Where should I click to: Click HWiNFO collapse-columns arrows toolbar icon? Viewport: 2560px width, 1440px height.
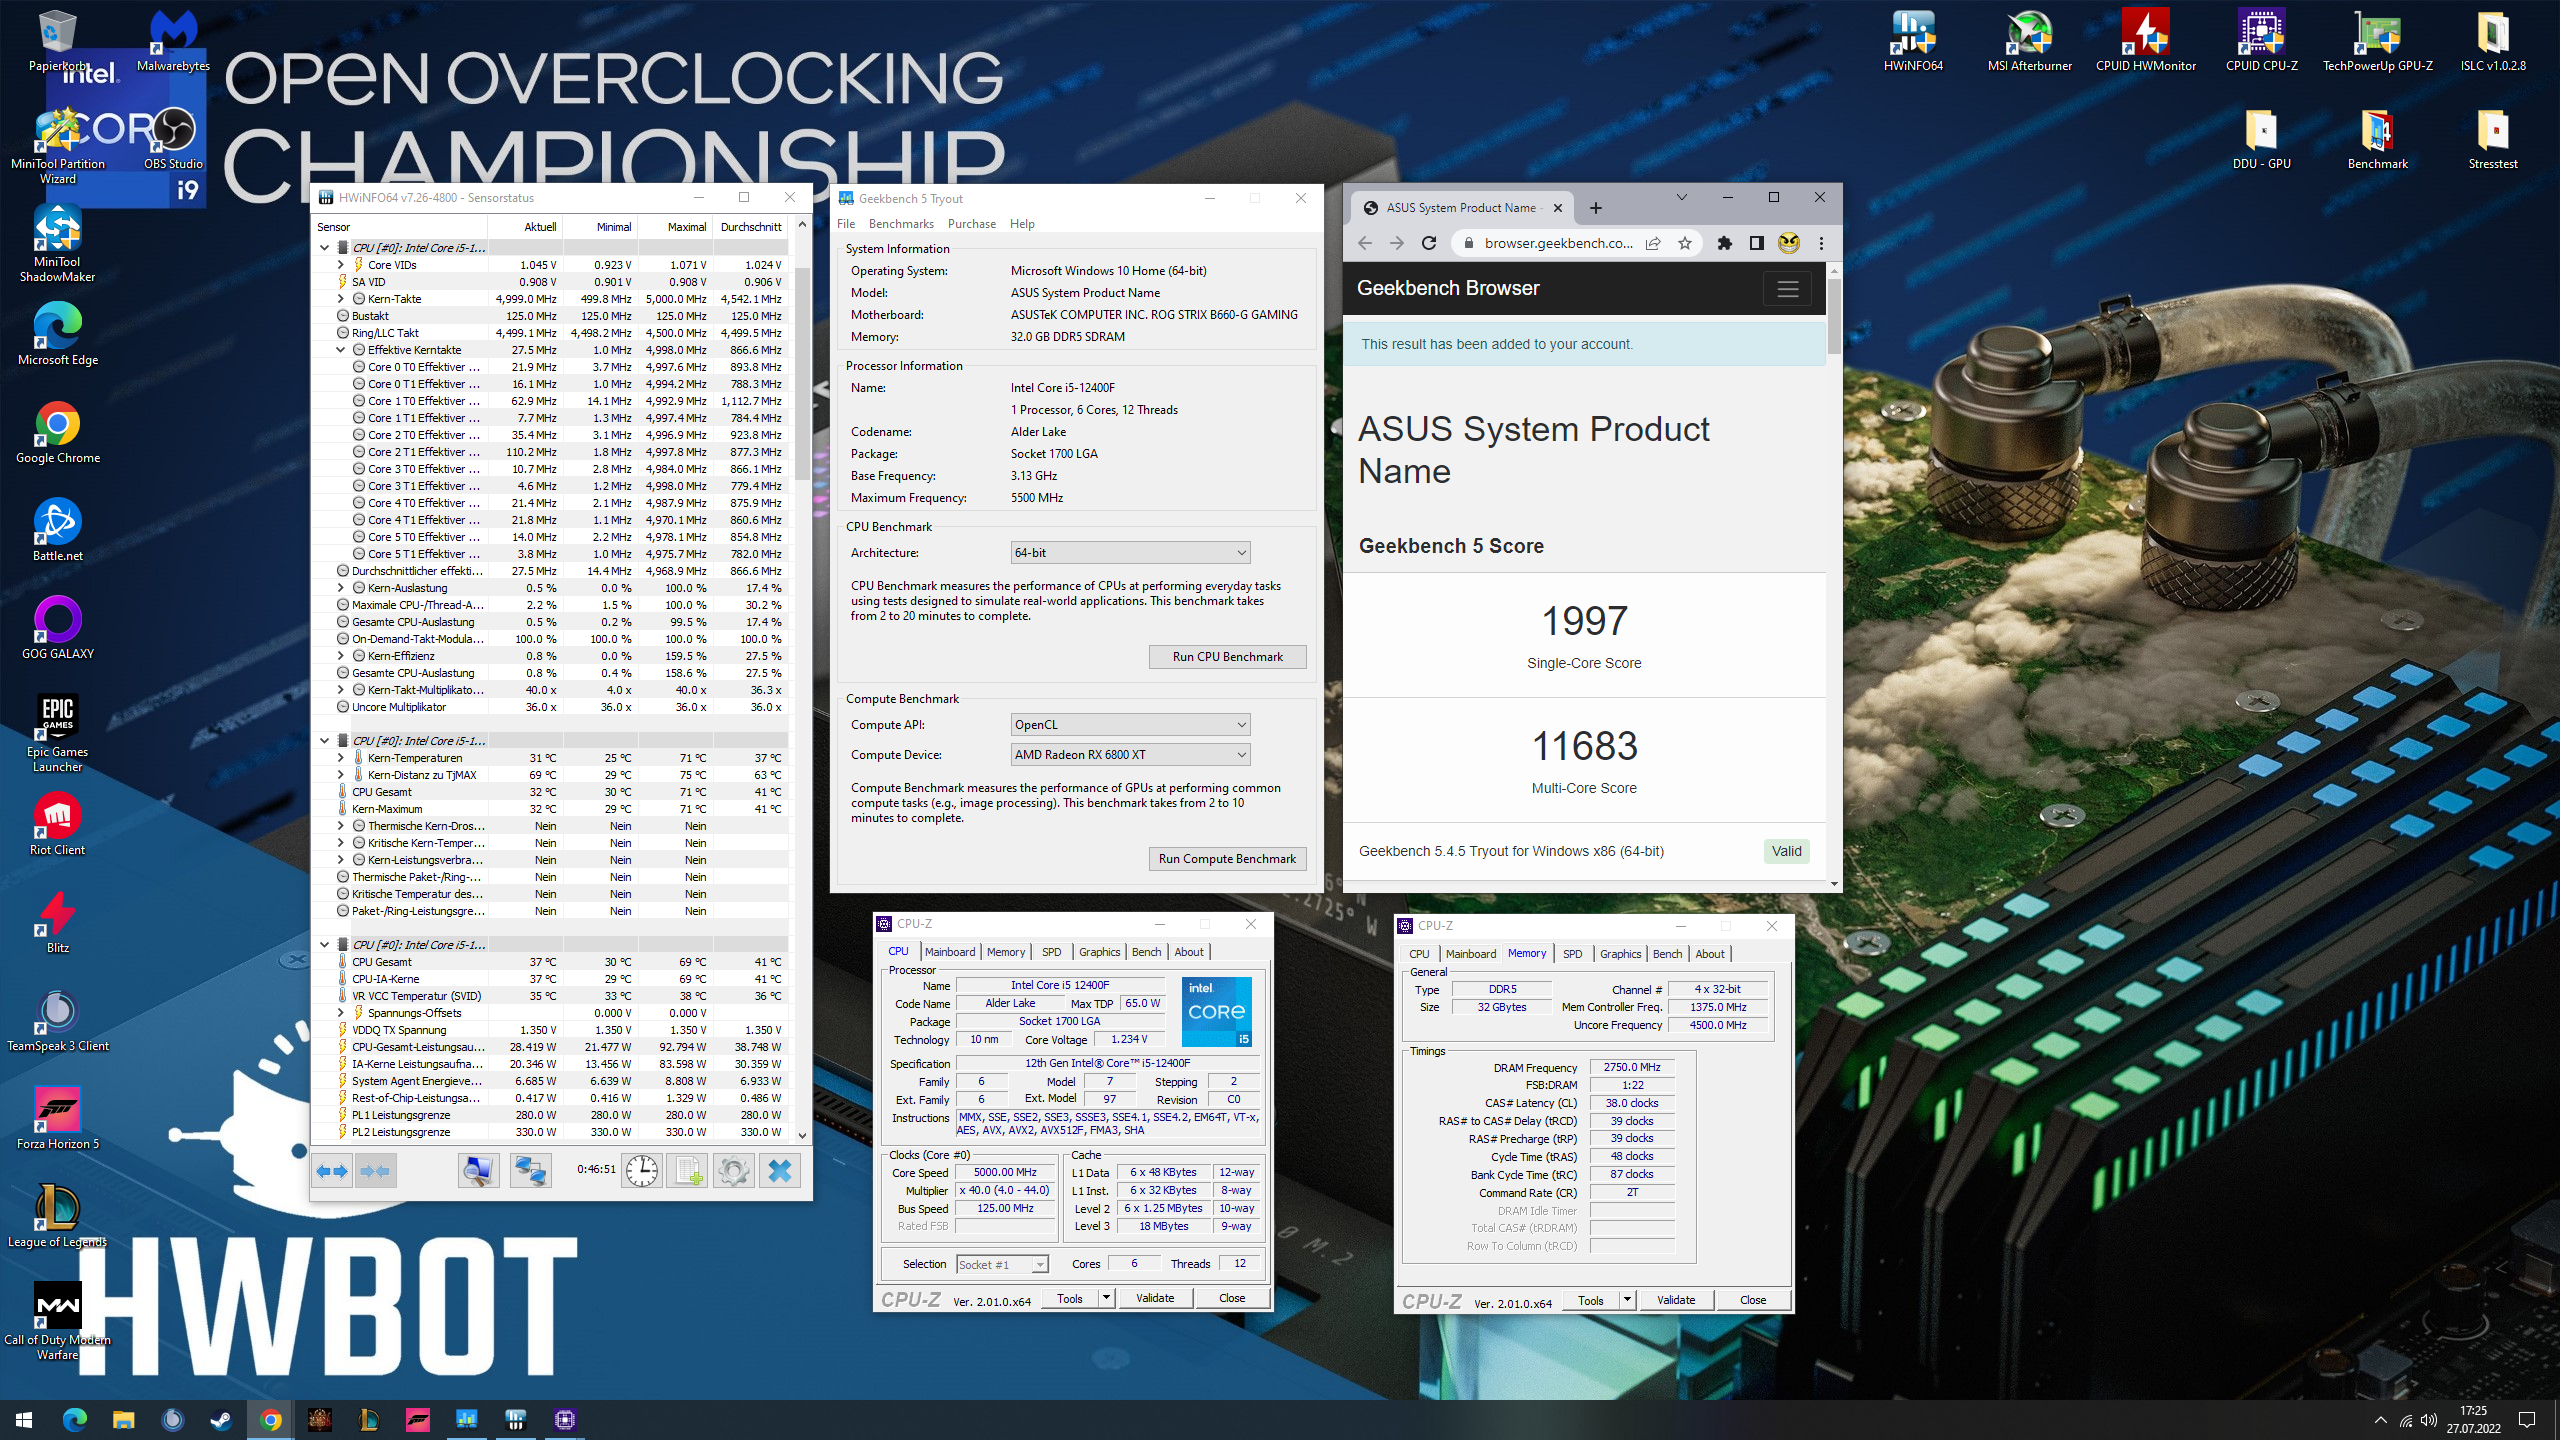376,1170
